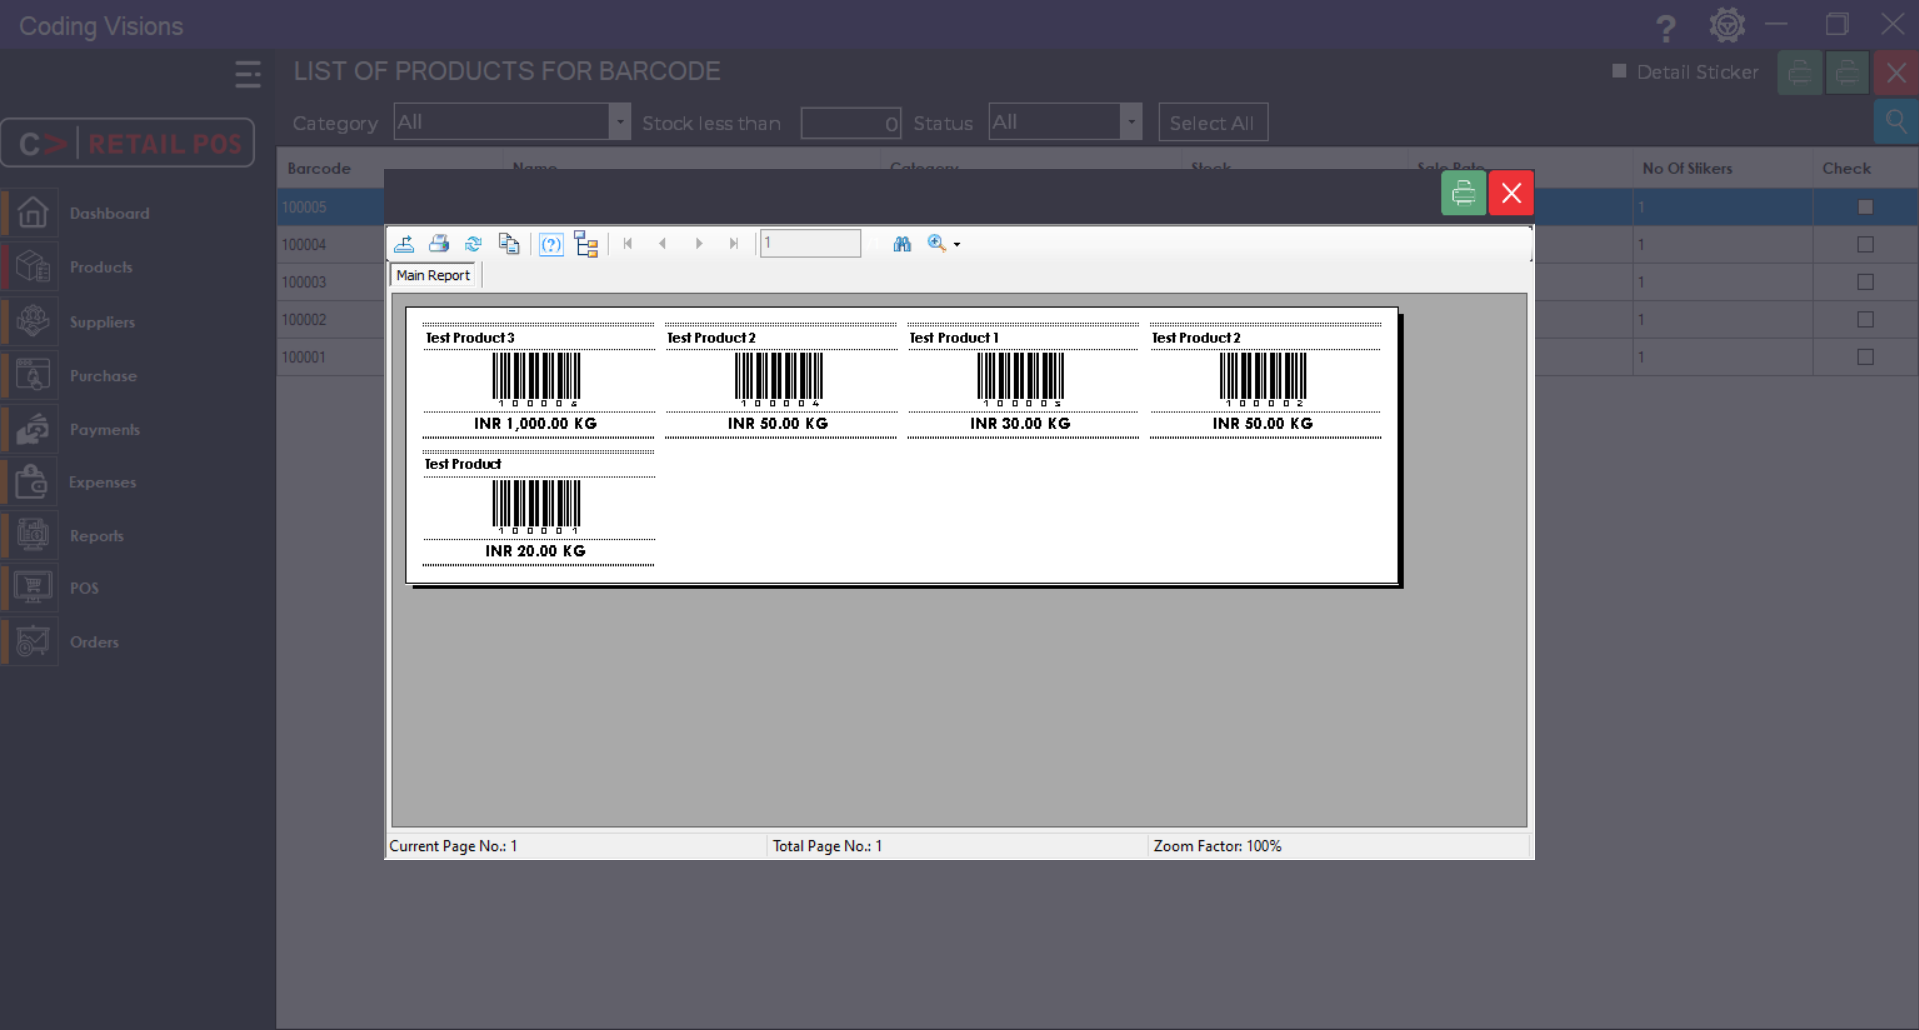The height and width of the screenshot is (1030, 1919).
Task: Click the INR 20.00 KG price text
Action: (x=535, y=551)
